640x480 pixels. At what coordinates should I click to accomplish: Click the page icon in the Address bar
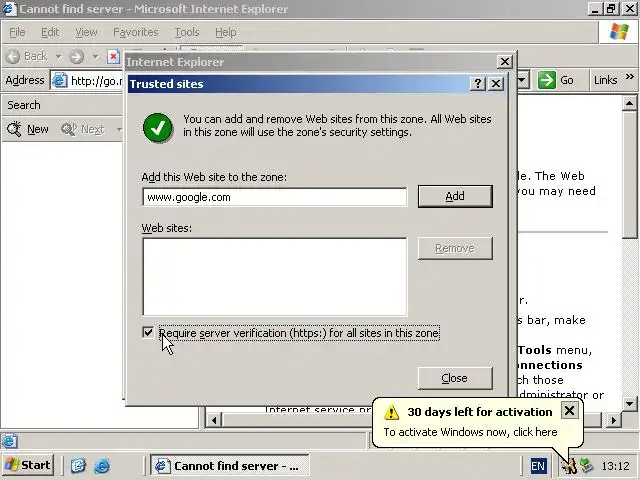(60, 80)
